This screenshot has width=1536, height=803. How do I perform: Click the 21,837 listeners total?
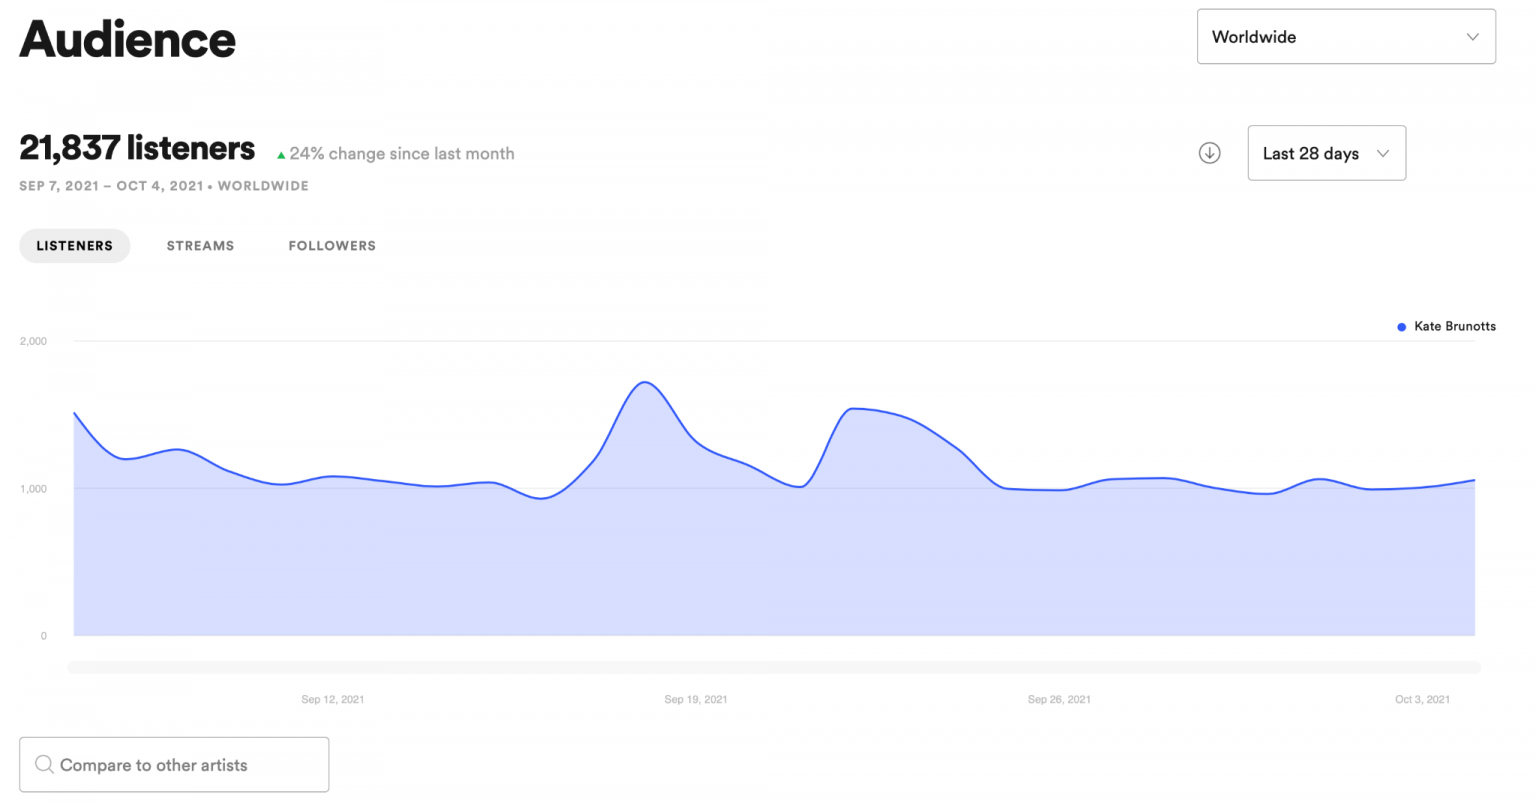(137, 149)
